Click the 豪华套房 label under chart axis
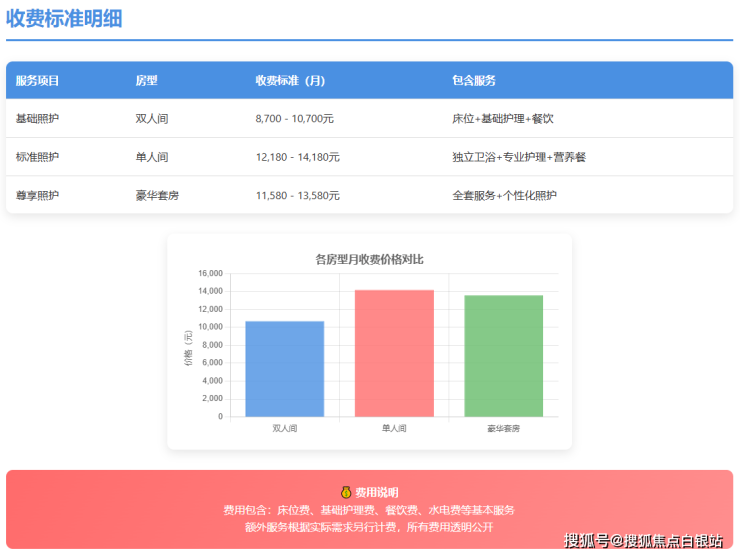Image resolution: width=740 pixels, height=557 pixels. point(503,428)
